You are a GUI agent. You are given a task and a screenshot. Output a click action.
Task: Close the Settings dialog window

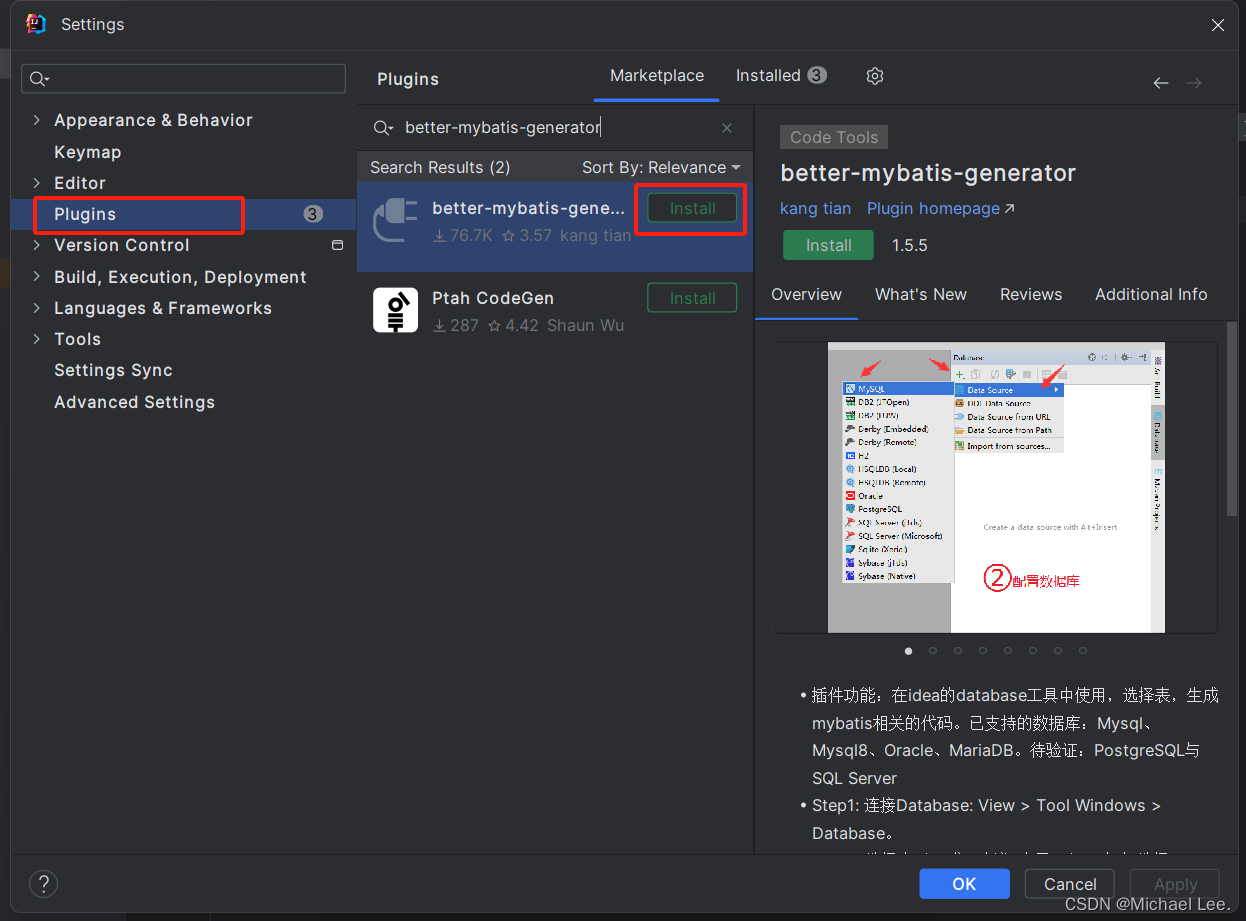(1218, 25)
